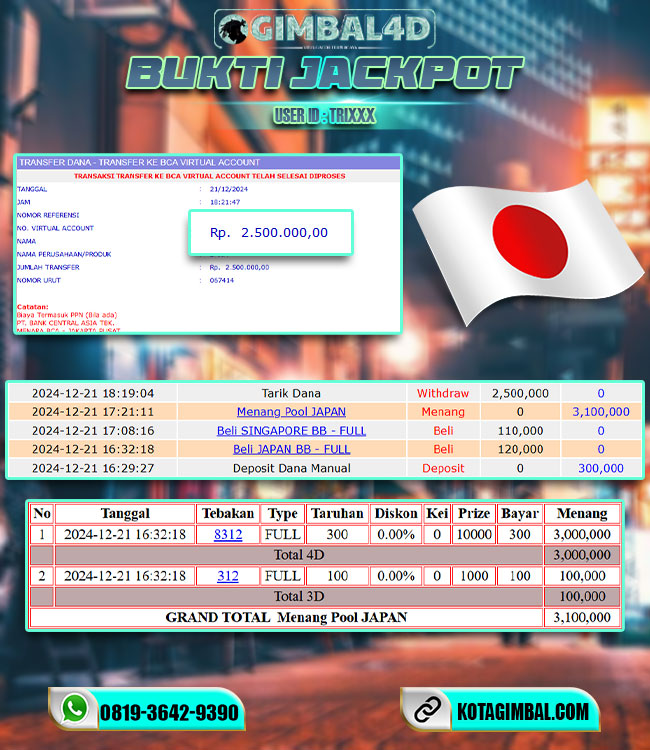
Task: Click the Tebakan column header
Action: pos(228,513)
